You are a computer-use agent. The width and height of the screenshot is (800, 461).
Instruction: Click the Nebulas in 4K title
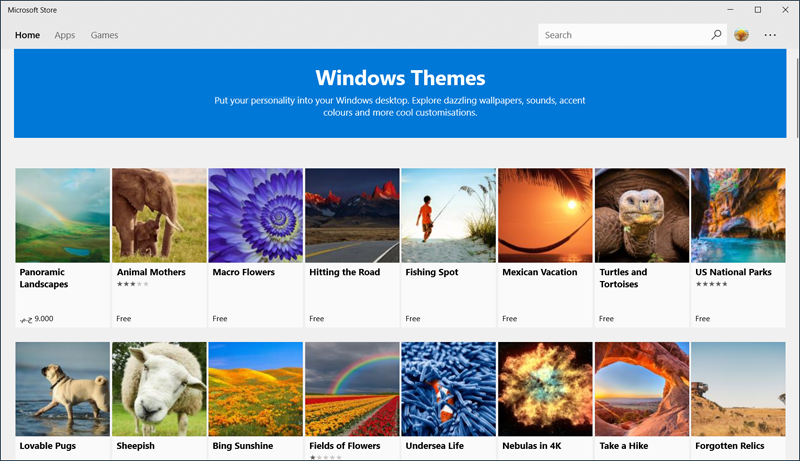[x=532, y=446]
